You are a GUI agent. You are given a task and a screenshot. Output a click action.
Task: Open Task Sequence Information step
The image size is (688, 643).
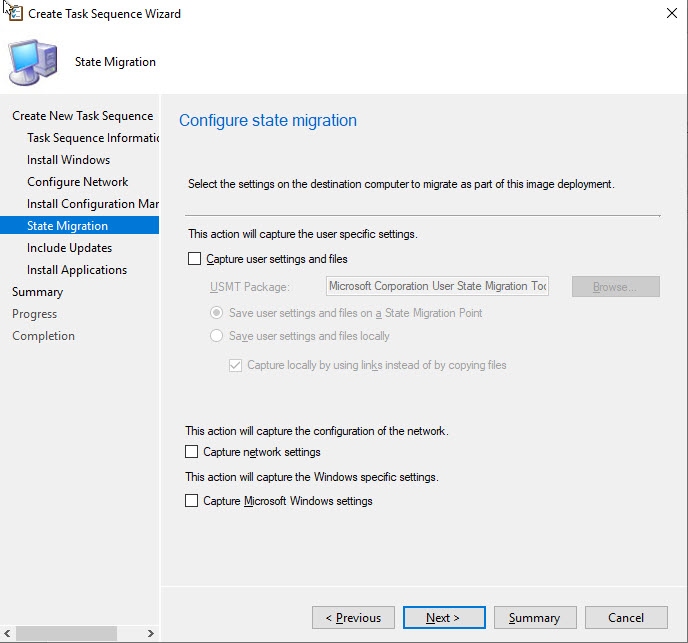click(93, 138)
